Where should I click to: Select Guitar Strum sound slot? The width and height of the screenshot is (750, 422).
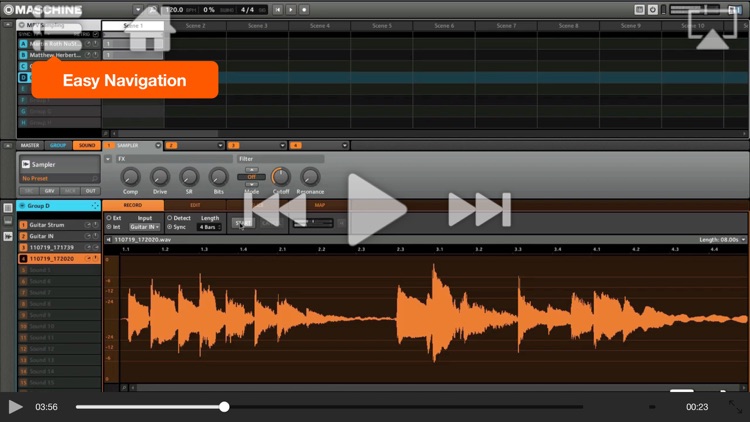(59, 224)
